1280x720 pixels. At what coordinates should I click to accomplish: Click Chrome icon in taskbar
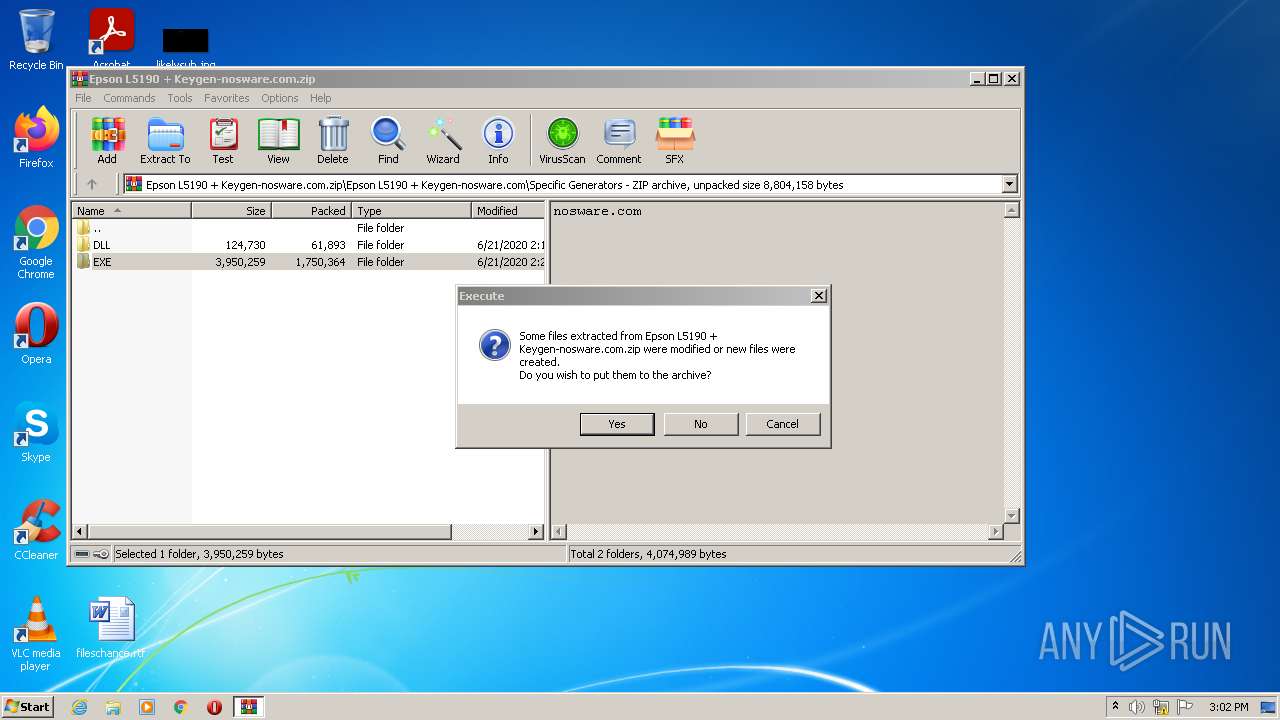[x=181, y=707]
